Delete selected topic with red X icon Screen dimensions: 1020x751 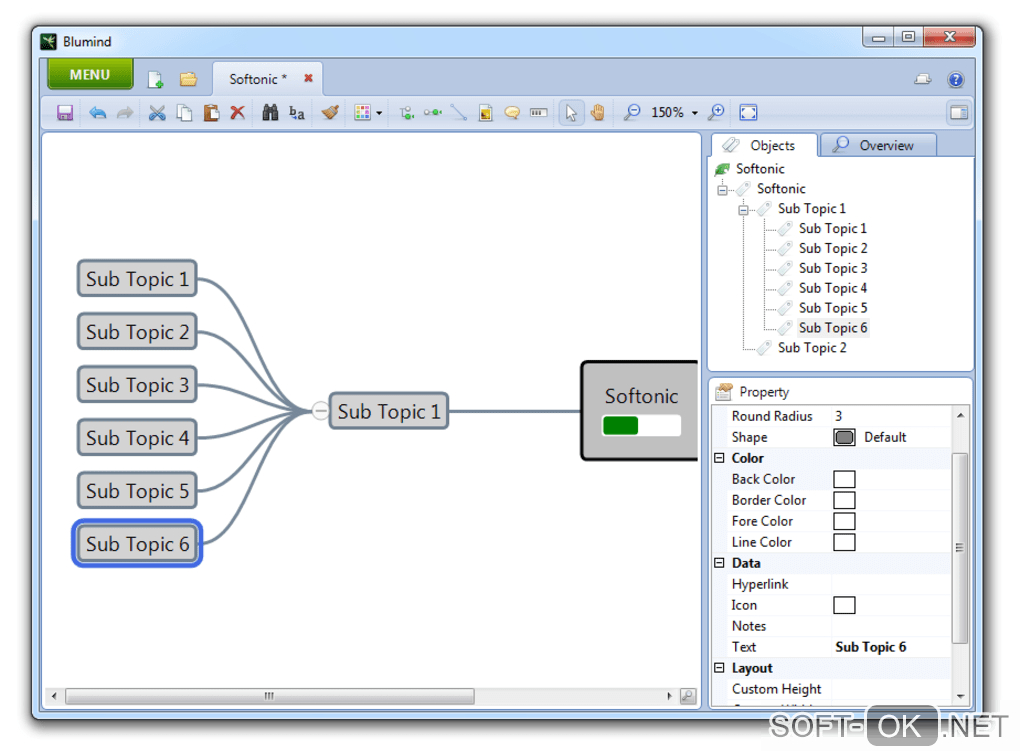click(x=237, y=112)
